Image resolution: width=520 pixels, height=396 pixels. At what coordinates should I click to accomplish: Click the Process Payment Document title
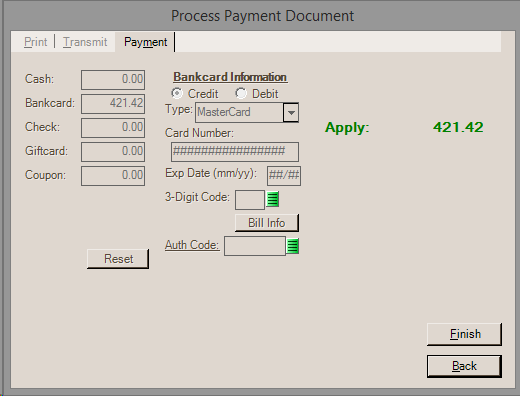262,16
